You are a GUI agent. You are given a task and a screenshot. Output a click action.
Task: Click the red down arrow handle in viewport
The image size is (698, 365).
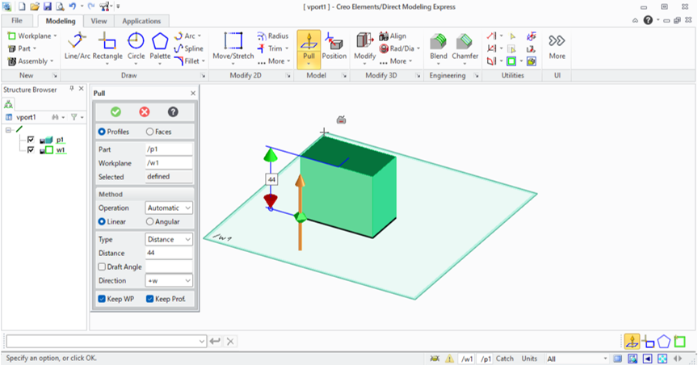[x=271, y=200]
